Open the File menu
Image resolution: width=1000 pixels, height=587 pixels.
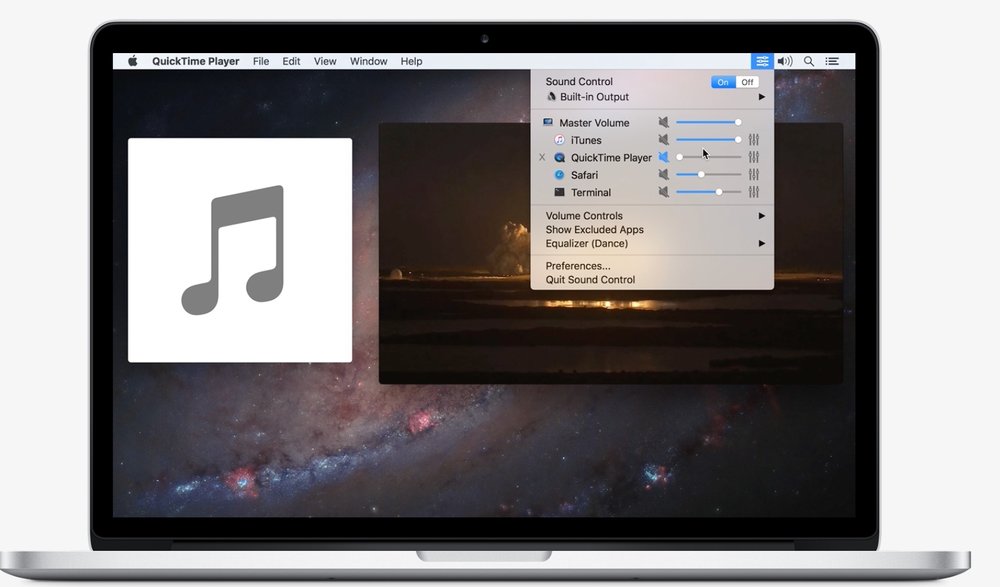(x=261, y=61)
